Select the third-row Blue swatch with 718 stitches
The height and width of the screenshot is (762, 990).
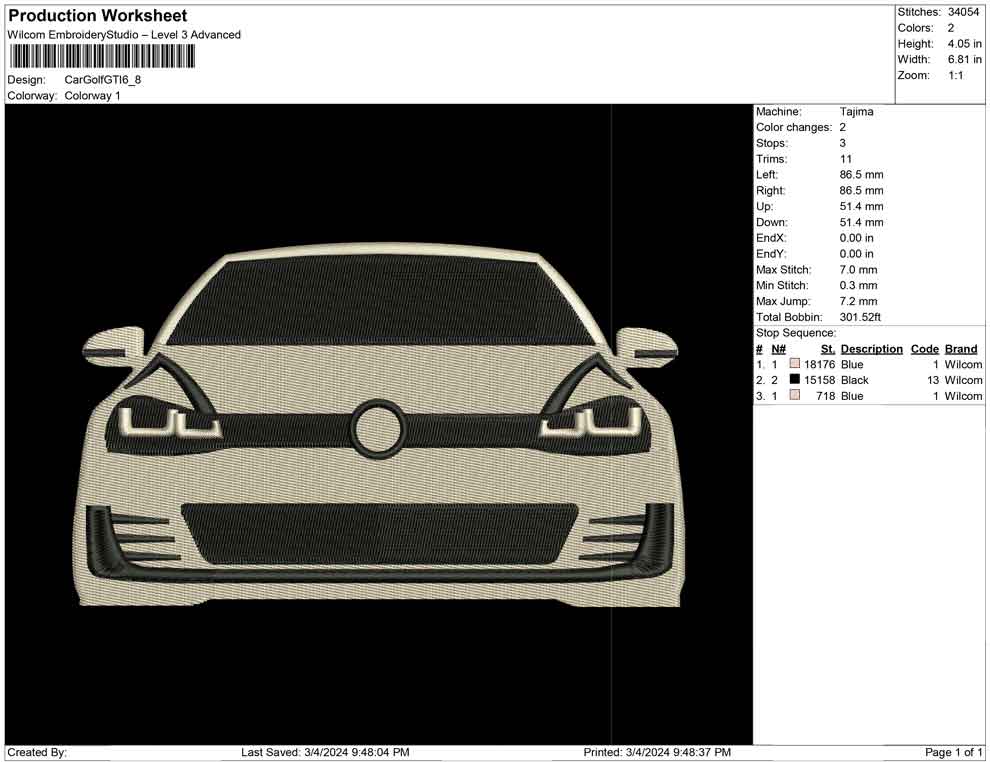tap(795, 396)
